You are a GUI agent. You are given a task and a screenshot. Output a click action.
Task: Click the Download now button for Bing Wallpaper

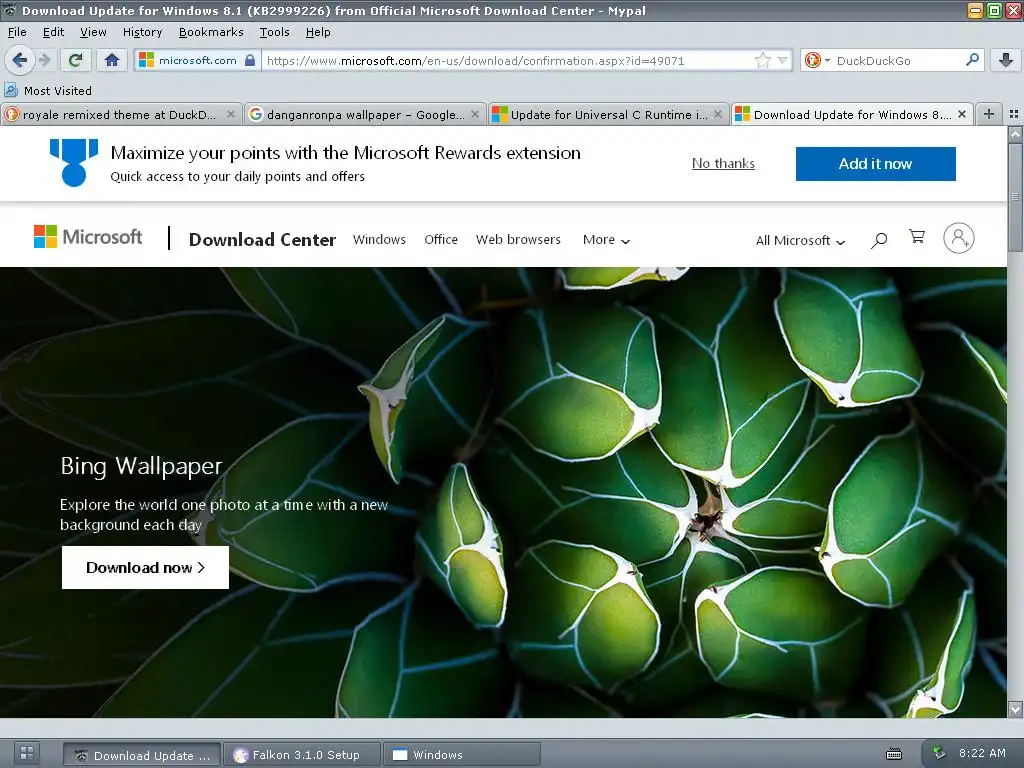click(145, 568)
